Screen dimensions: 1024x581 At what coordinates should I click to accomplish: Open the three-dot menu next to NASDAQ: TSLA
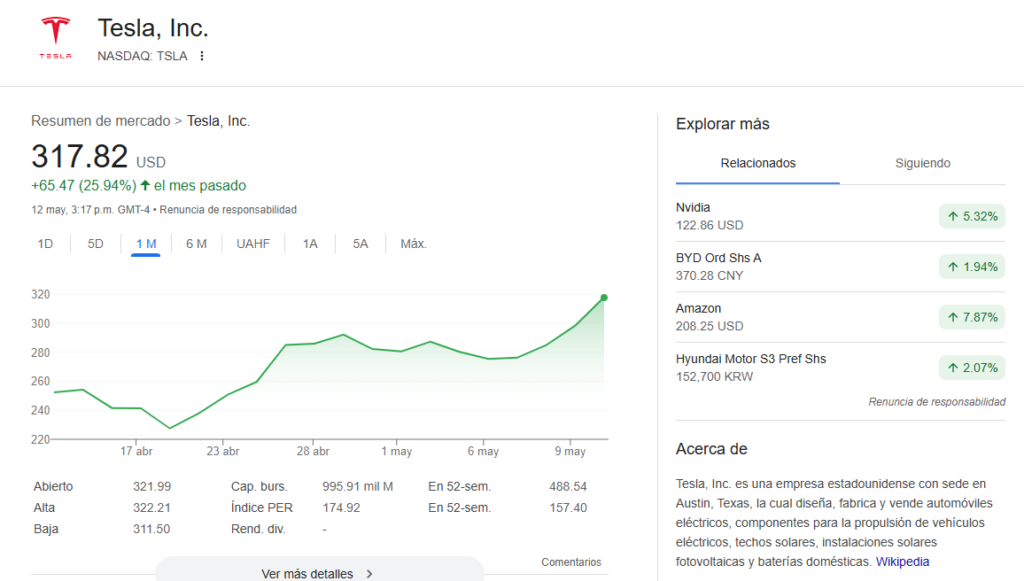[x=202, y=56]
